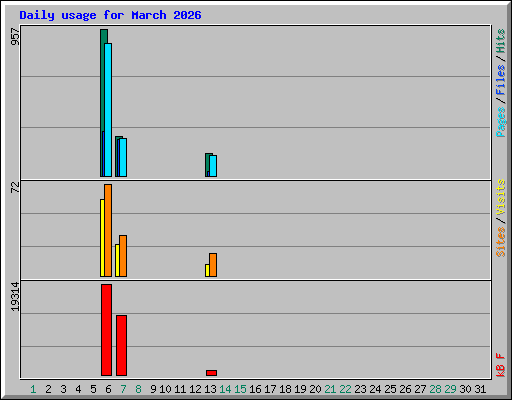This screenshot has height=400, width=512.
Task: Click day 14 on the x-axis
Action: 225,389
